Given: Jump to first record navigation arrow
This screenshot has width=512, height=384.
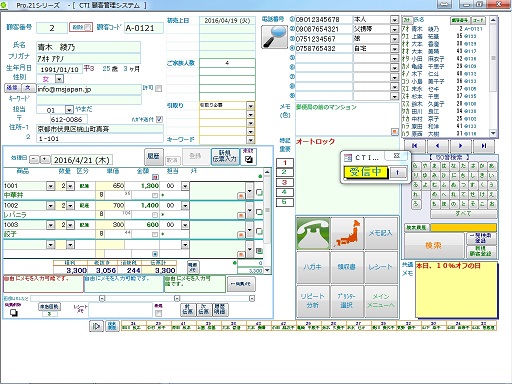Looking at the screenshot, I should 414,146.
